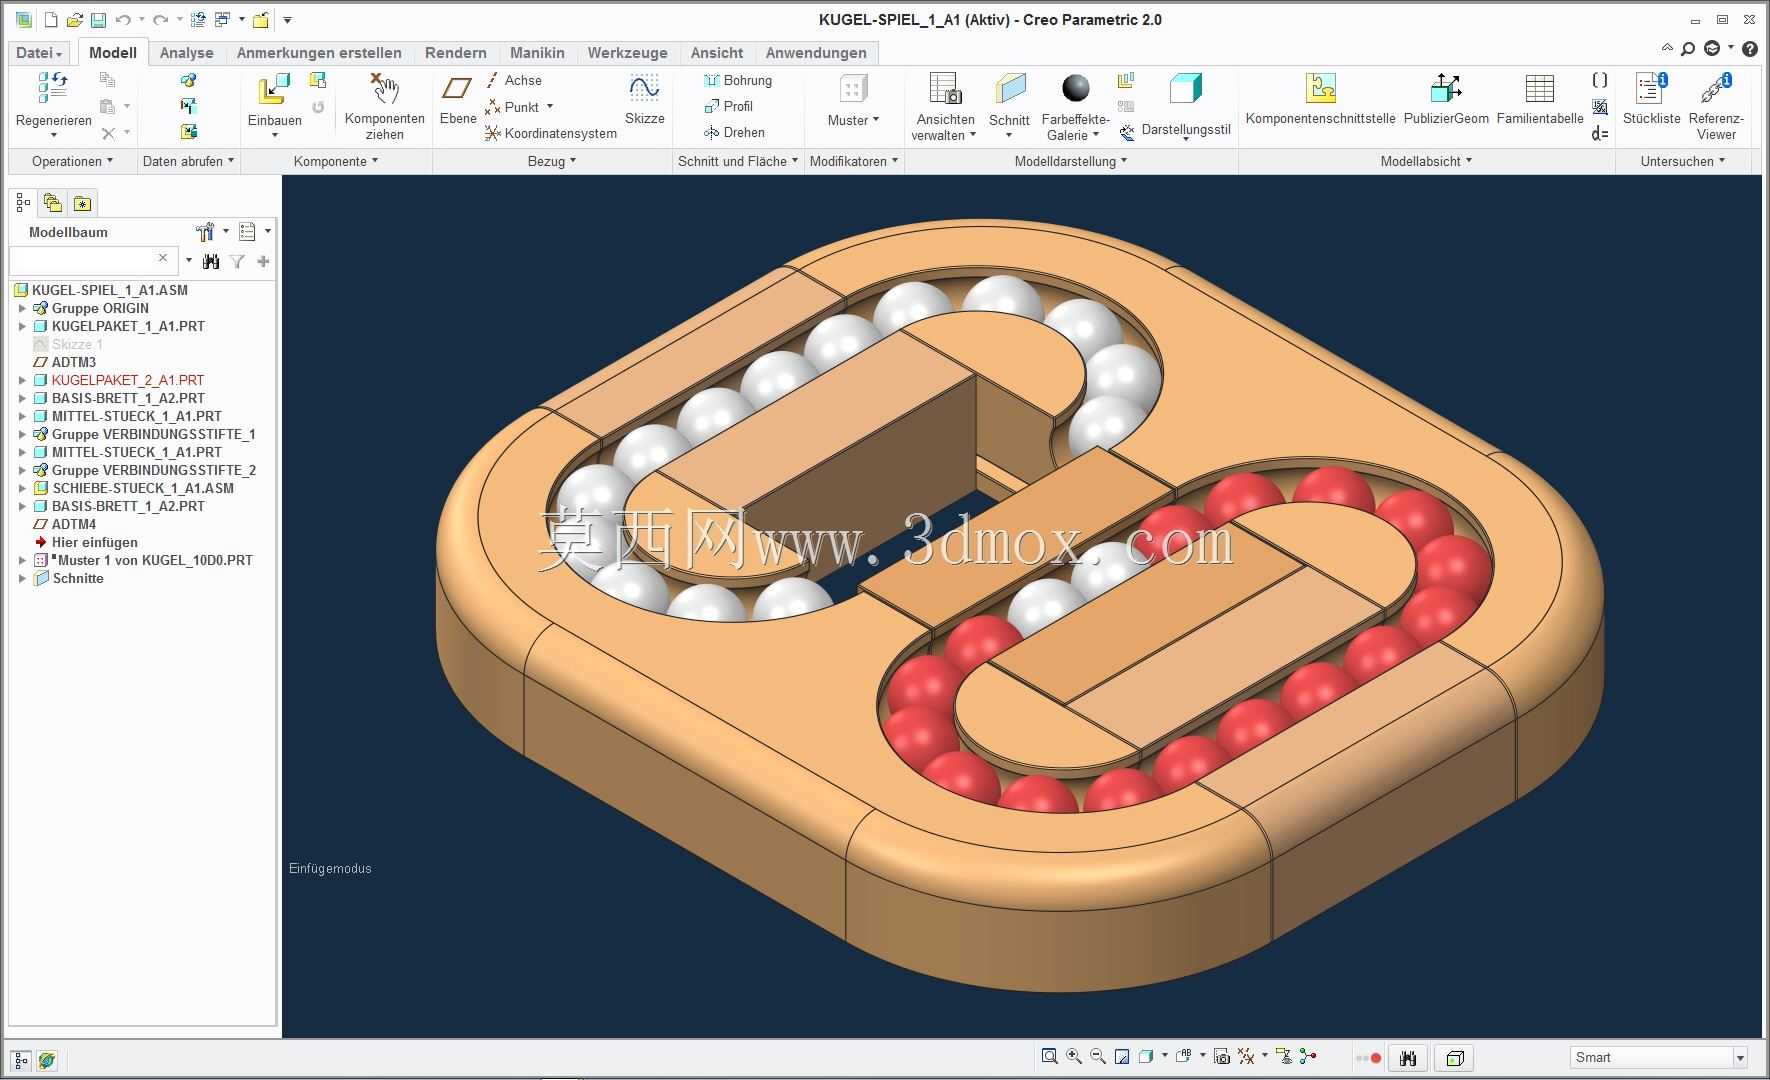1770x1080 pixels.
Task: Open the Datei menu
Action: [40, 53]
